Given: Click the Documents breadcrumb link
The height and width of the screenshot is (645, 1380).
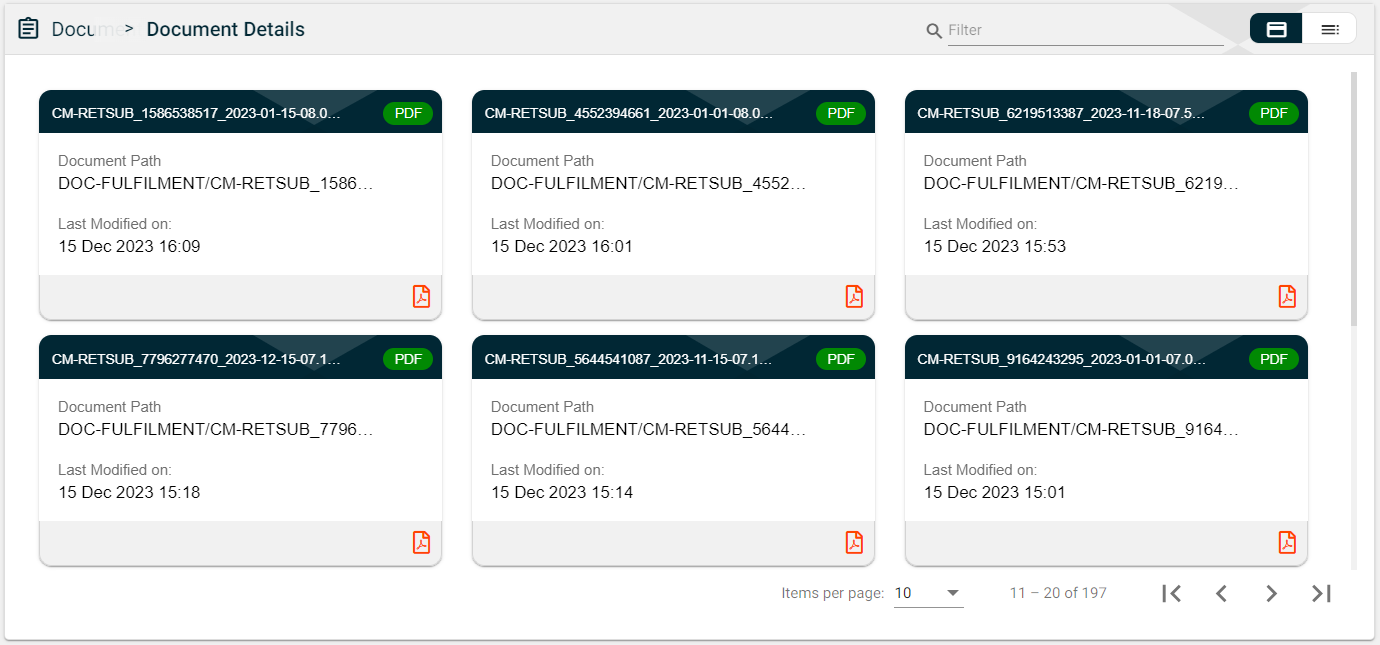Looking at the screenshot, I should point(85,29).
